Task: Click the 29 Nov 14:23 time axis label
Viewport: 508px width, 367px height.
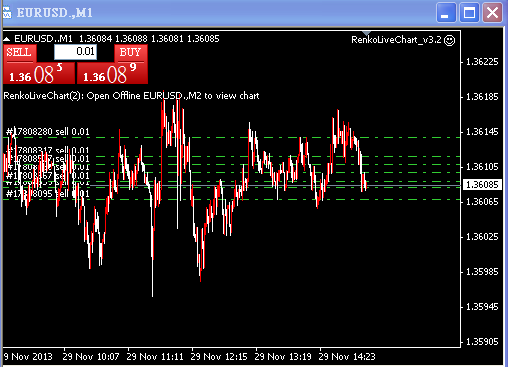Action: [x=347, y=357]
